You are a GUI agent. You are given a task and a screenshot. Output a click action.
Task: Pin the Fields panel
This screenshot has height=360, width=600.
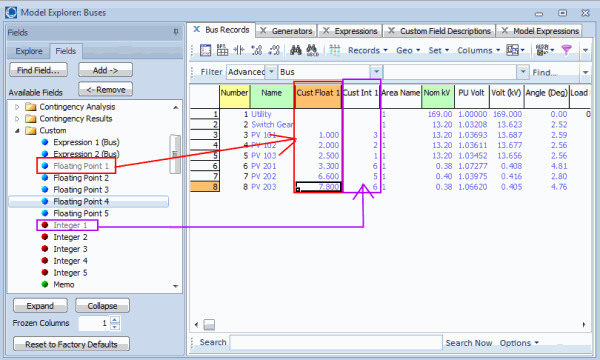tap(176, 32)
